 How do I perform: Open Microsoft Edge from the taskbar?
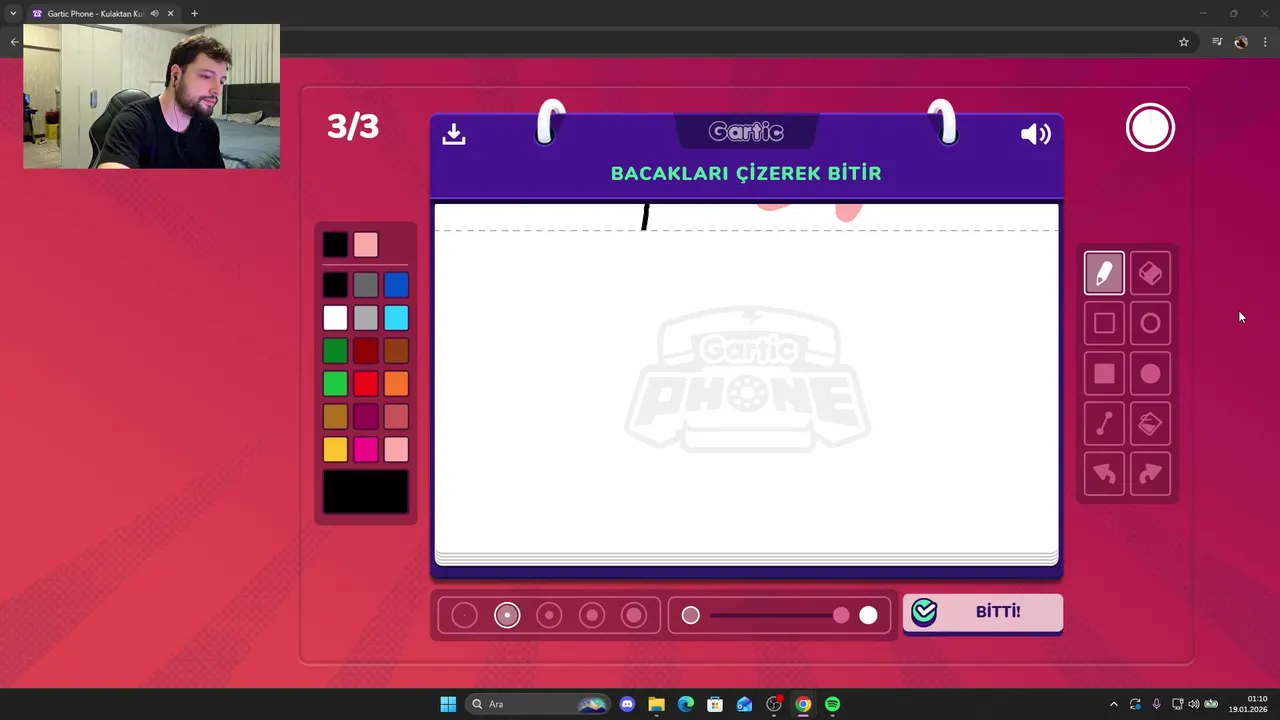(x=686, y=704)
